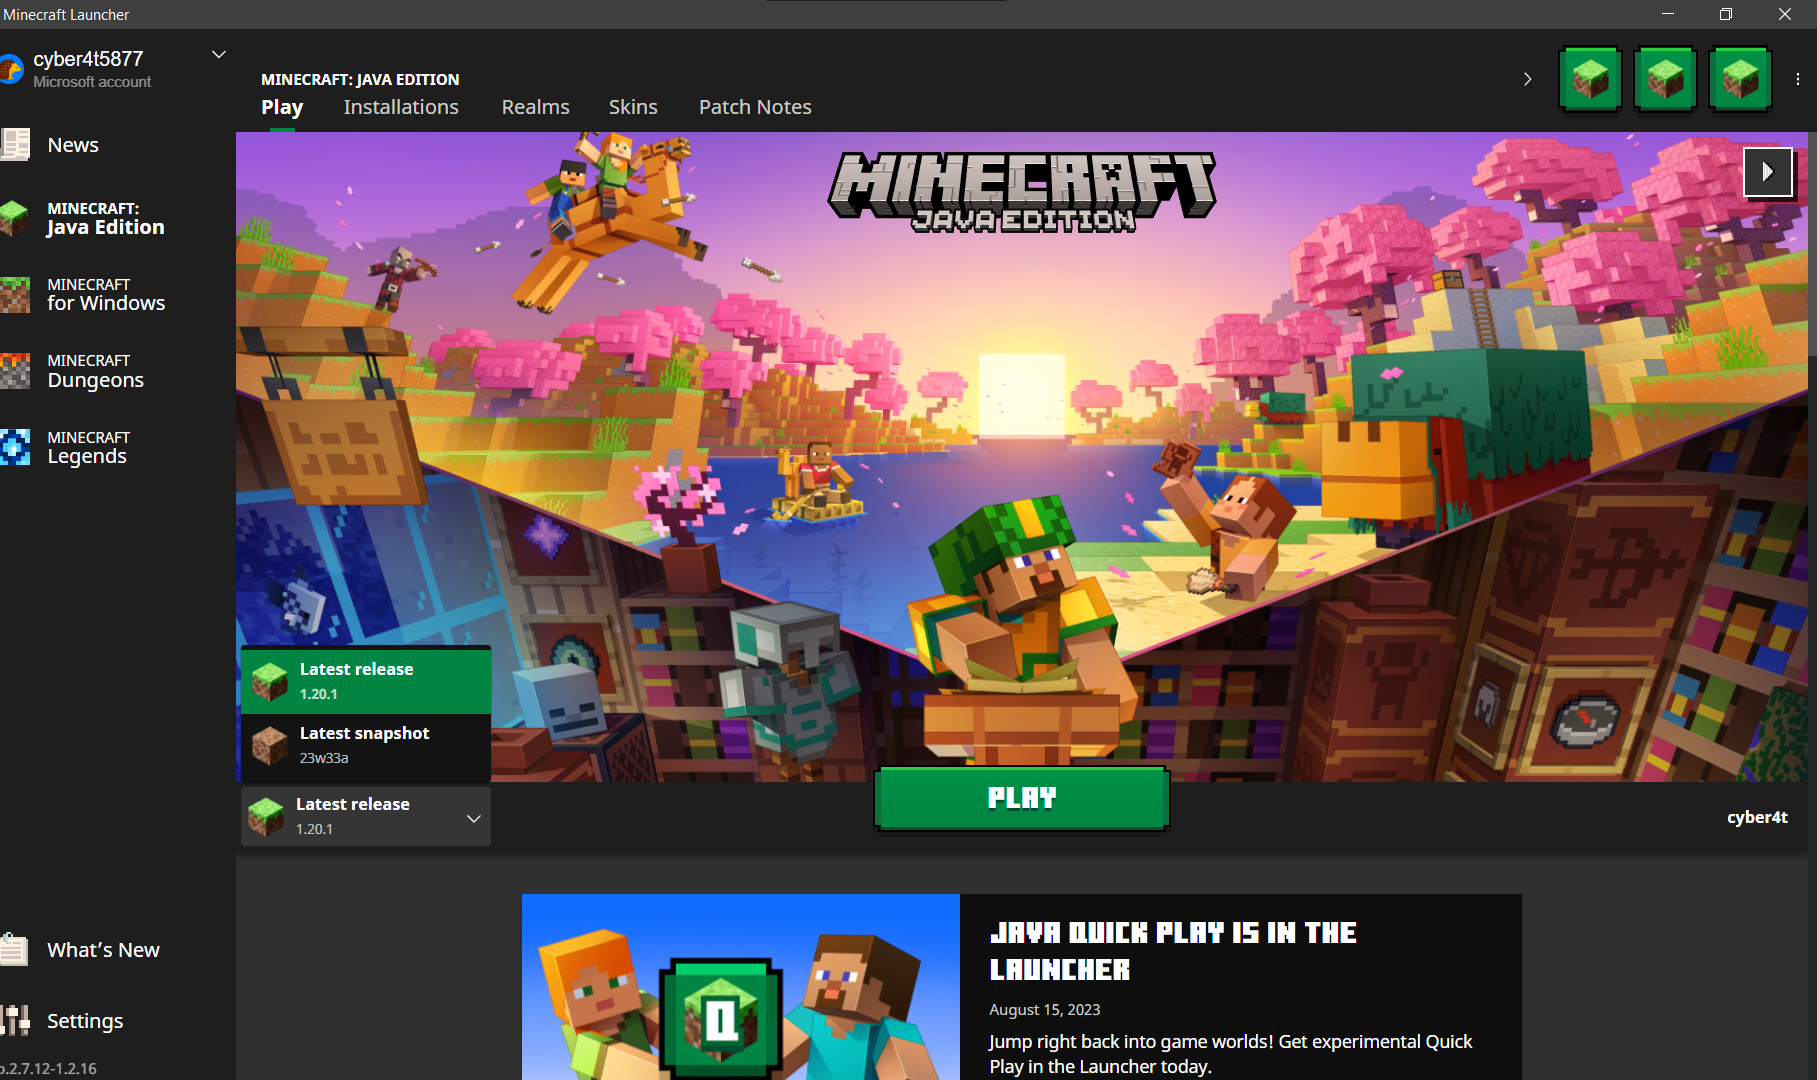Click the leftmost grass block icon
1817x1080 pixels.
(x=1590, y=79)
